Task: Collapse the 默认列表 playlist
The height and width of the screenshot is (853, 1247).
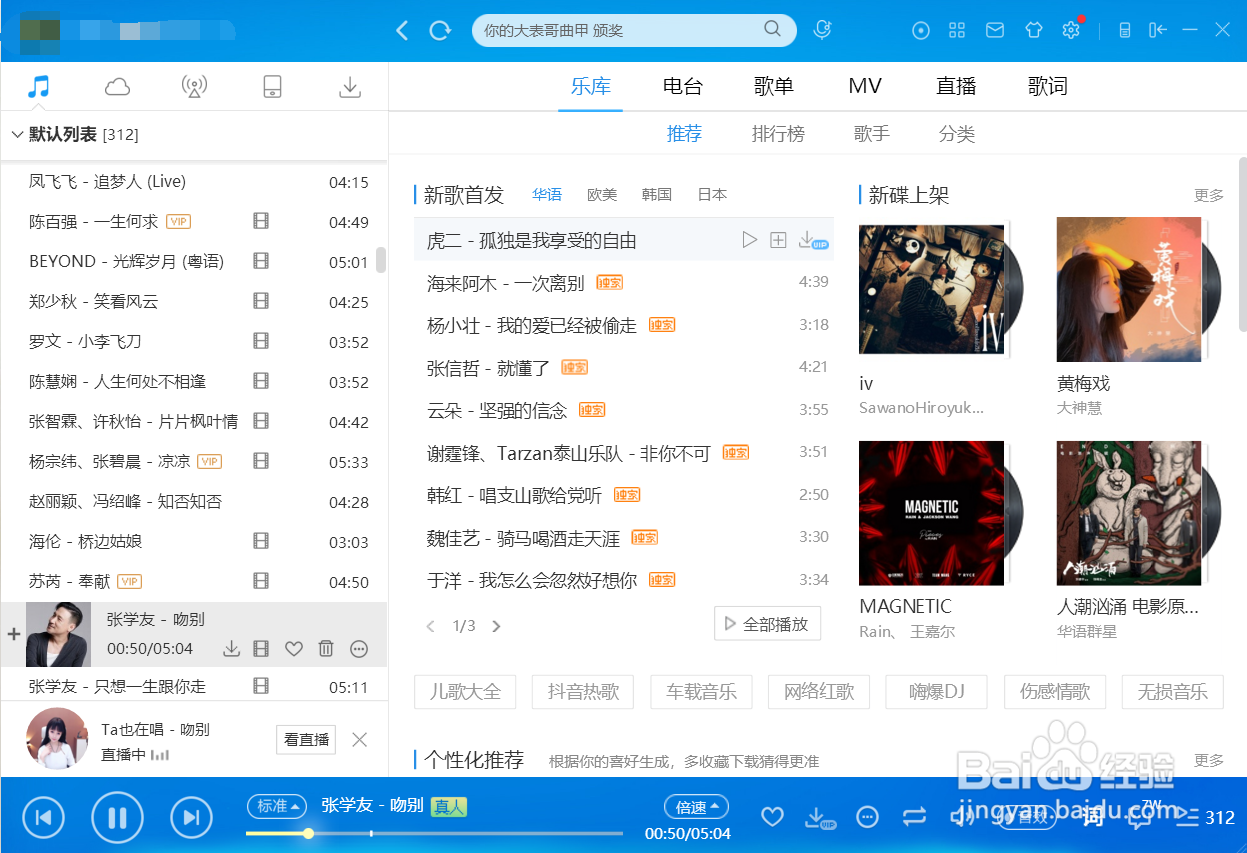Action: point(17,134)
